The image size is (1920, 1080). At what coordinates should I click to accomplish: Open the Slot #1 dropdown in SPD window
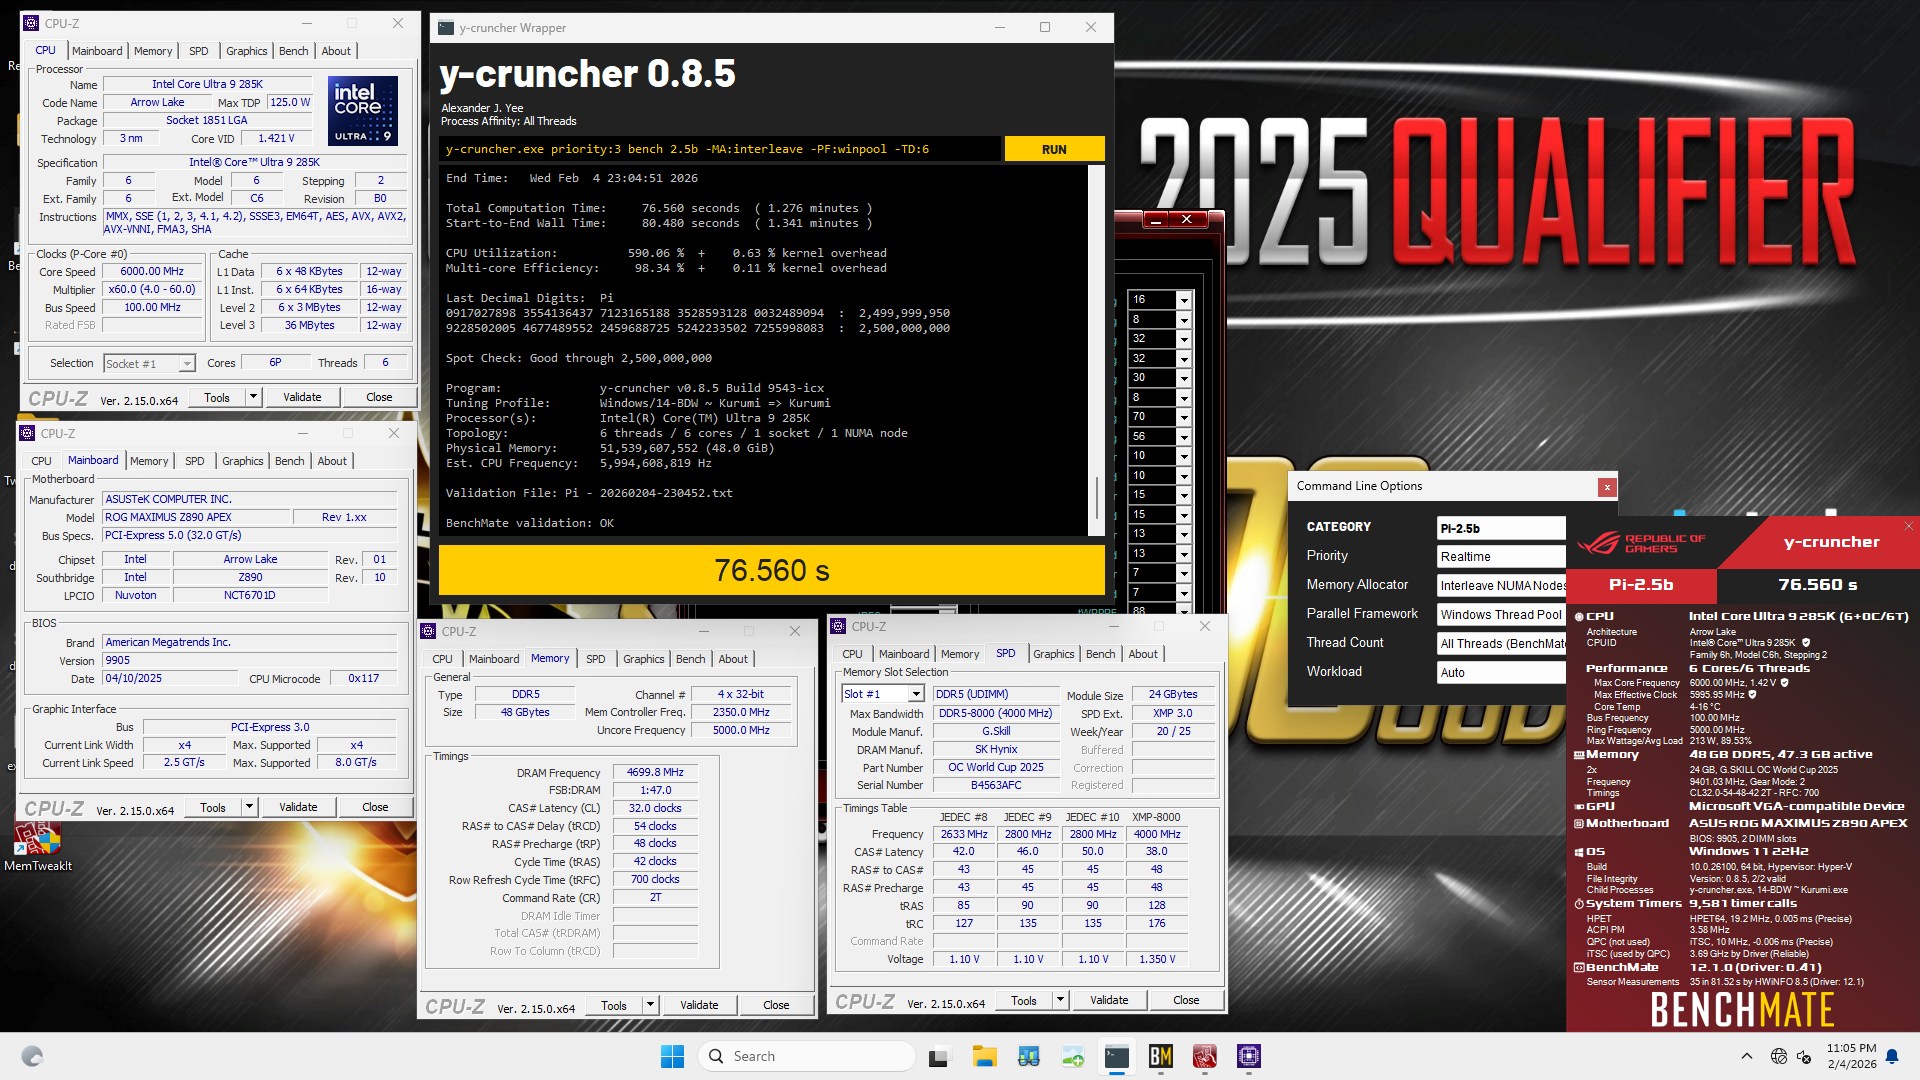click(915, 694)
